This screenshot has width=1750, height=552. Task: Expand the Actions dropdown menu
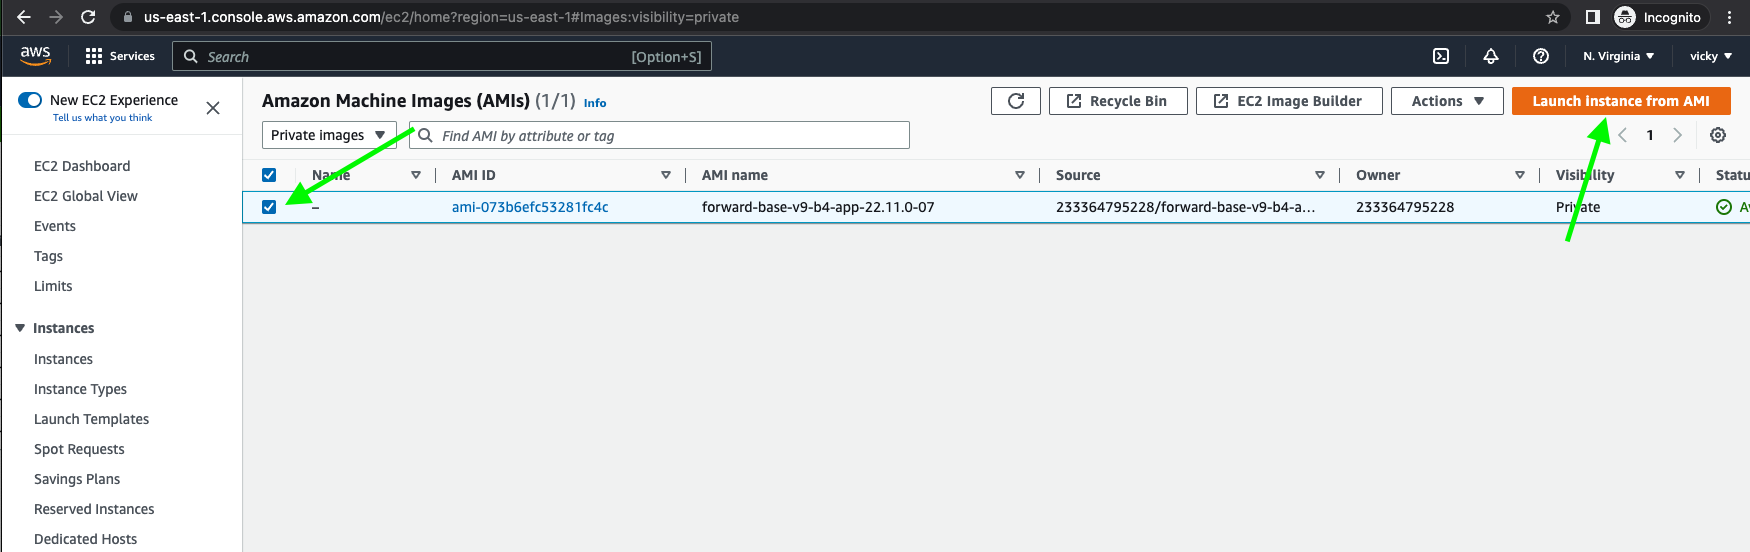[1446, 101]
